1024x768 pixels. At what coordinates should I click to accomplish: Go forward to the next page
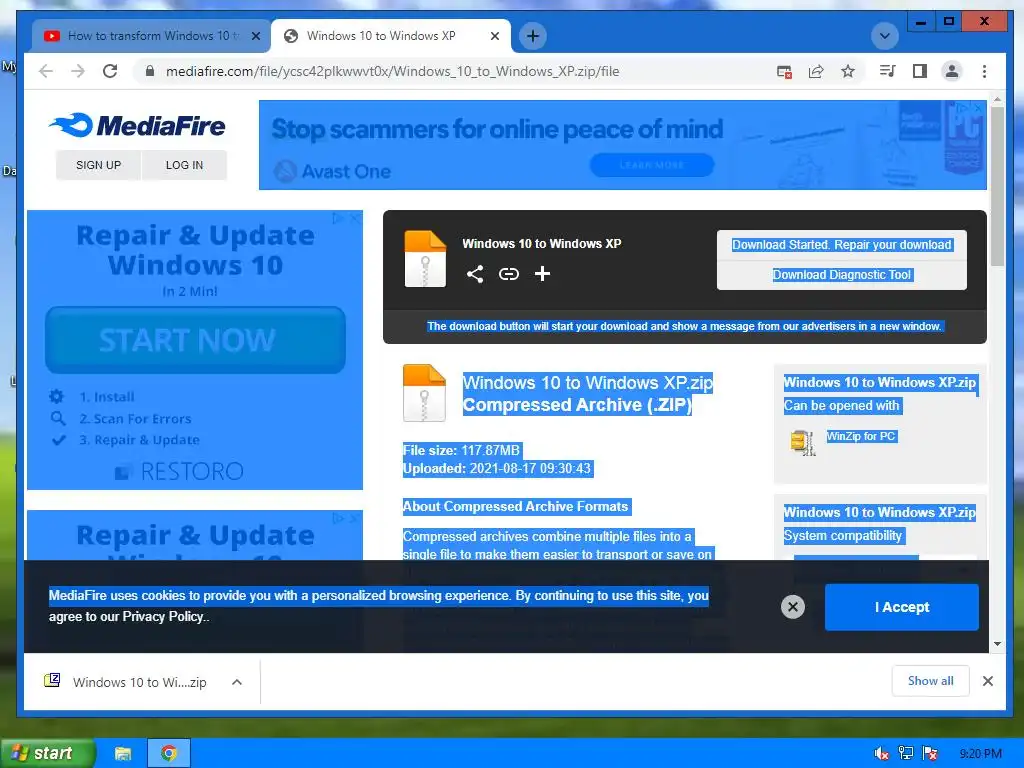point(78,71)
